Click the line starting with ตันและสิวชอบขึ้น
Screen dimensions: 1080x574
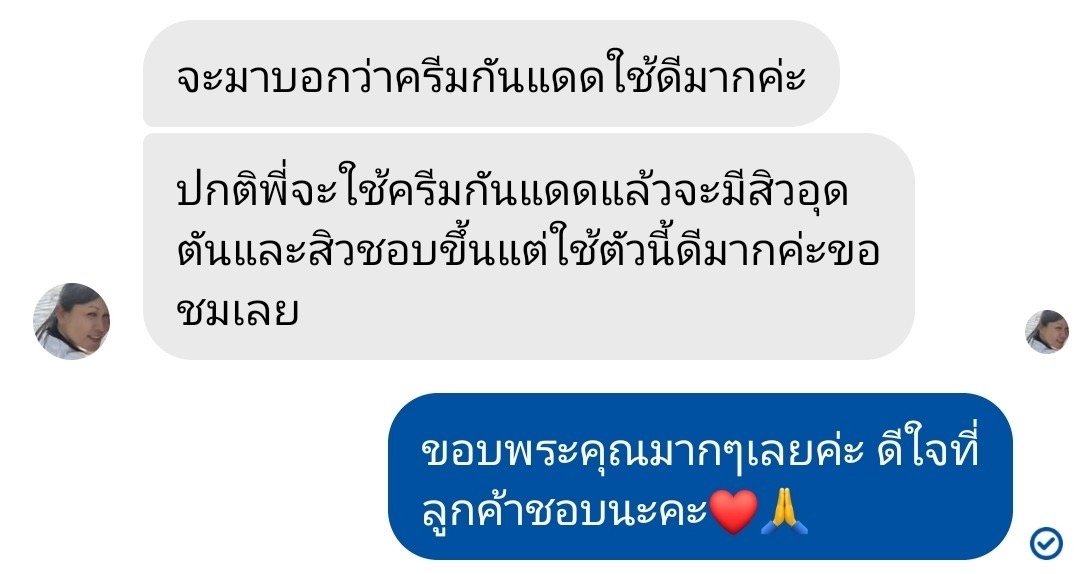[x=528, y=251]
